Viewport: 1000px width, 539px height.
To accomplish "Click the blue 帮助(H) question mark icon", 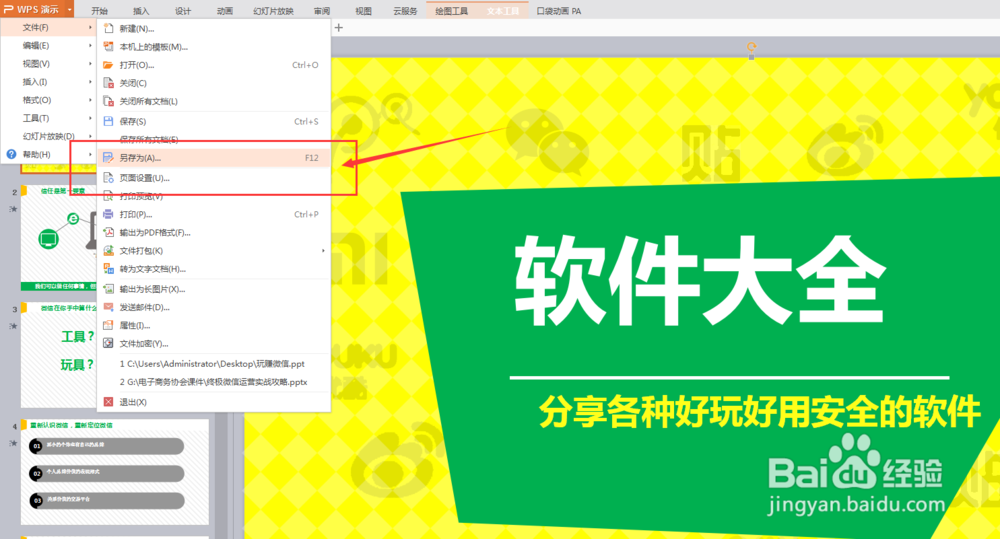I will (x=11, y=154).
